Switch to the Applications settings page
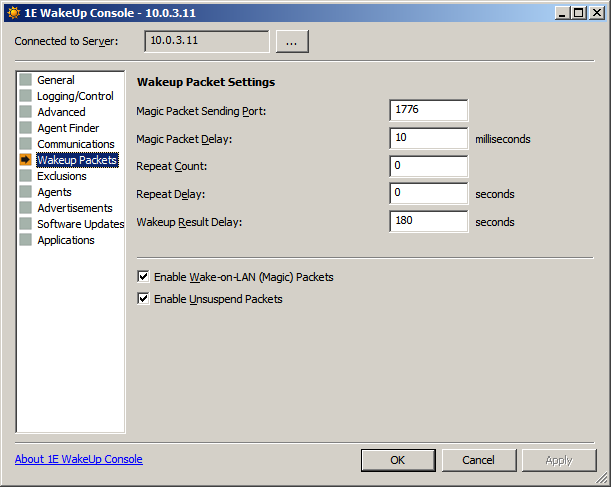The height and width of the screenshot is (487, 611). pos(65,240)
